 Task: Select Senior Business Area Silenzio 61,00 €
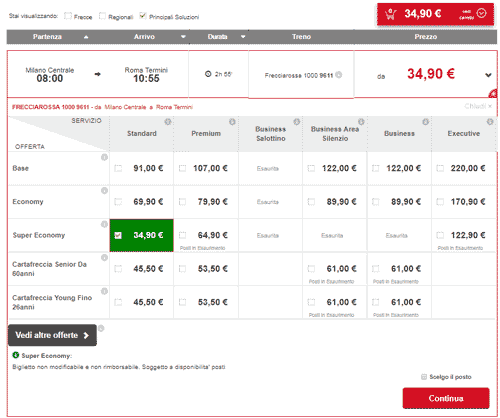pyautogui.click(x=311, y=269)
